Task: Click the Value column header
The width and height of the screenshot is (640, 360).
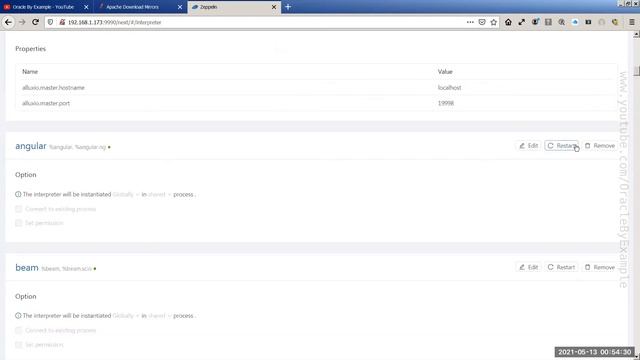Action: (445, 71)
